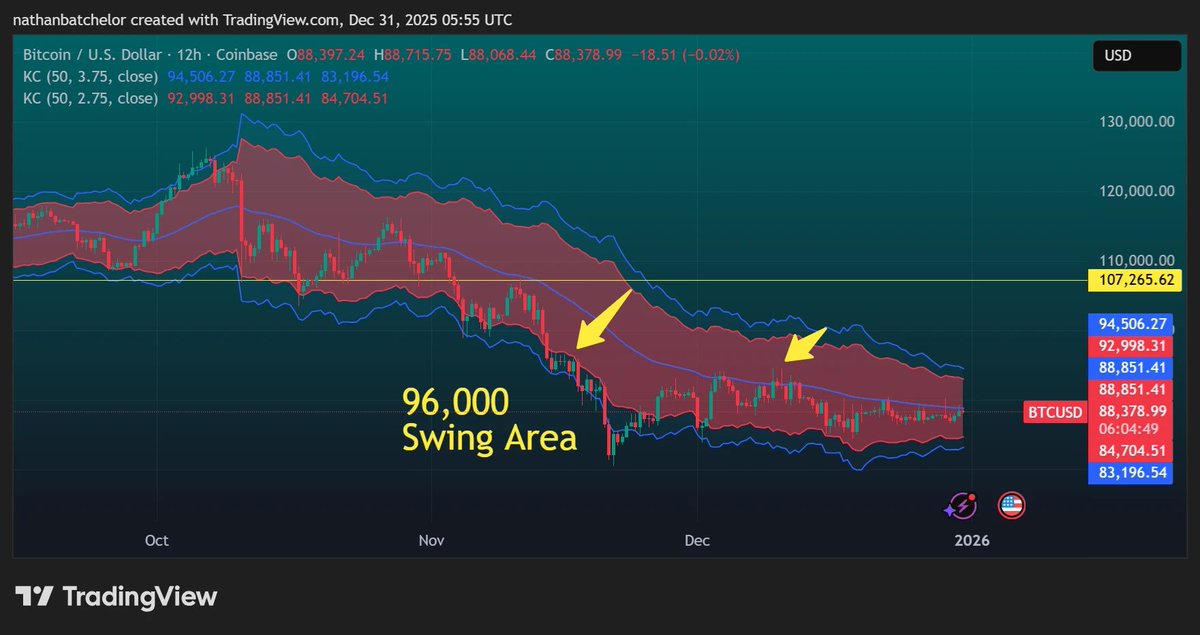1200x635 pixels.
Task: Select the BTCUSD price label
Action: click(1054, 411)
